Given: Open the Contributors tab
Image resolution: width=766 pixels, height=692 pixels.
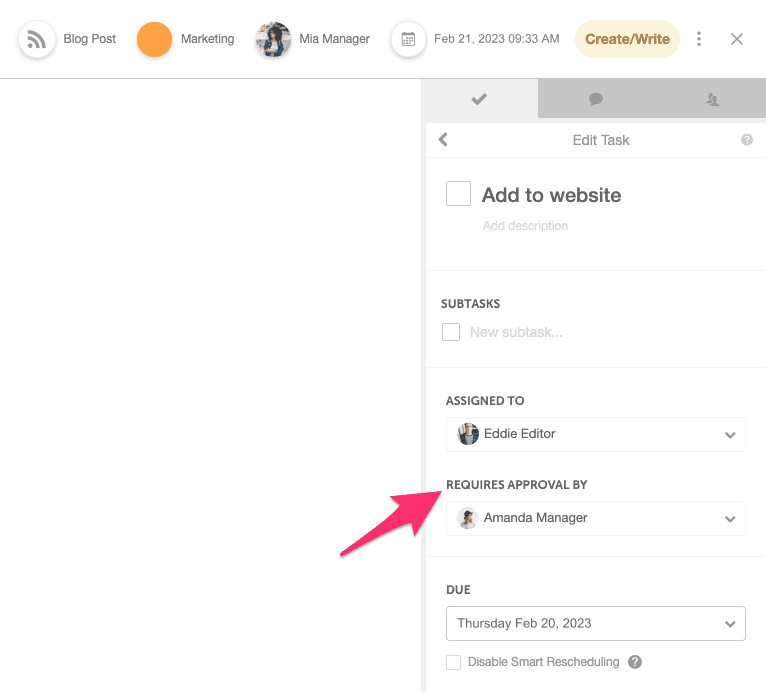Looking at the screenshot, I should coord(712,99).
